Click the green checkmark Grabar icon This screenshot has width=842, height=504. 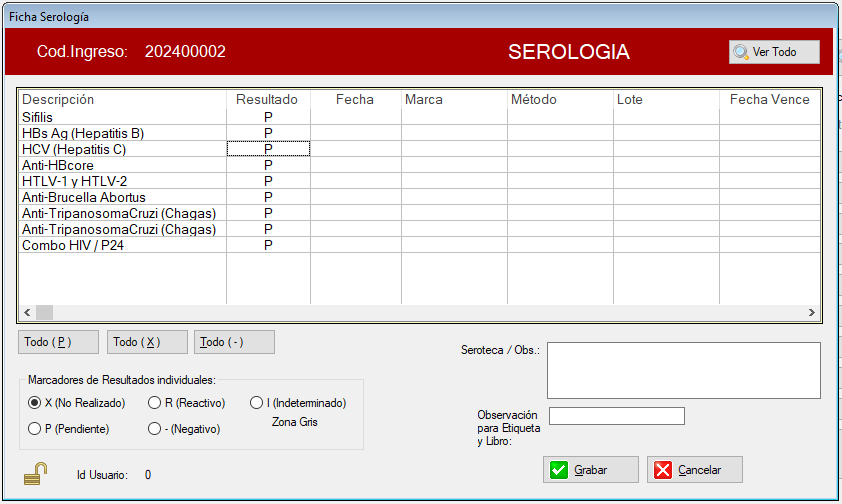[x=559, y=470]
